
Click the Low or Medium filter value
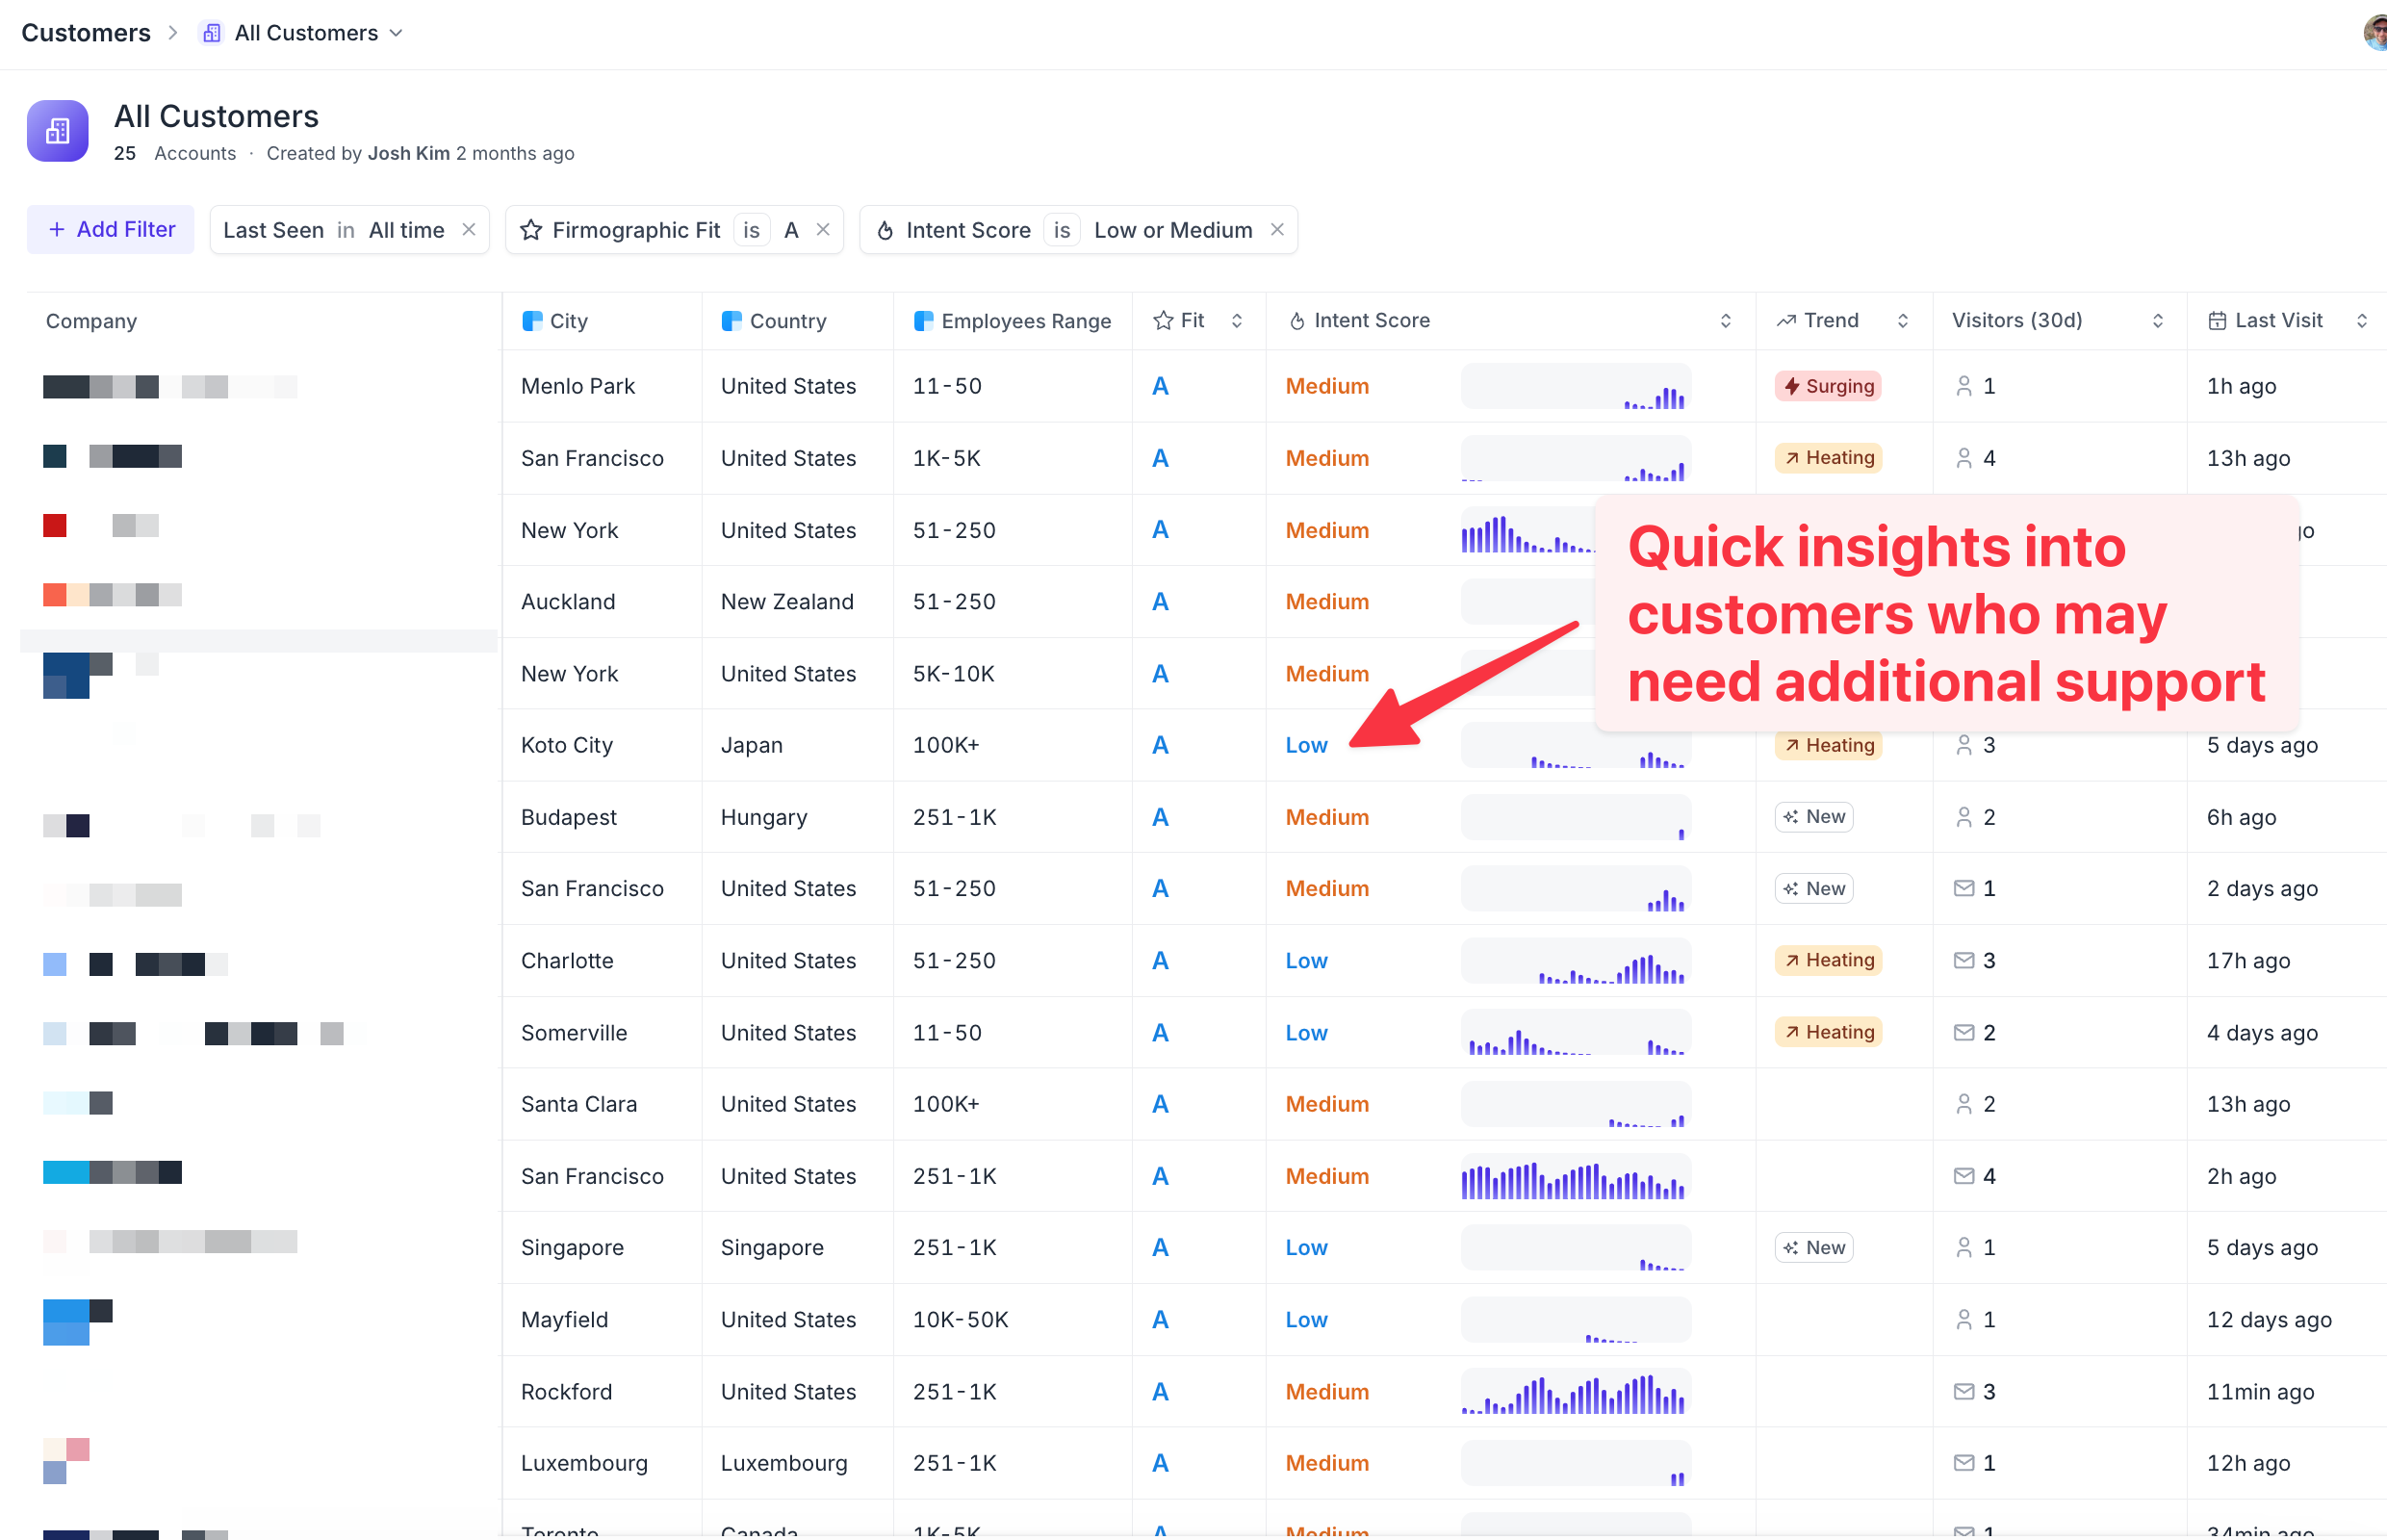click(x=1173, y=231)
